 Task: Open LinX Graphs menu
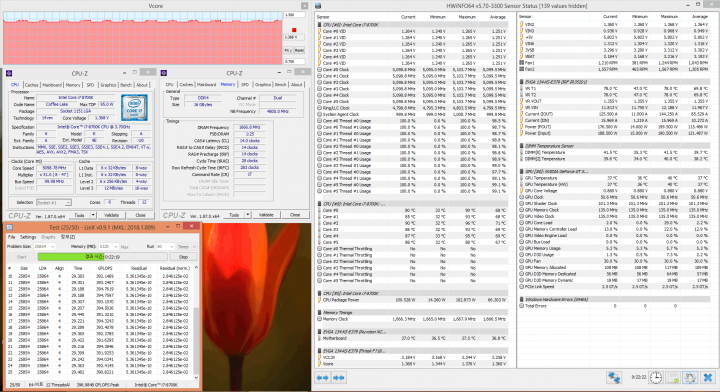coord(48,237)
